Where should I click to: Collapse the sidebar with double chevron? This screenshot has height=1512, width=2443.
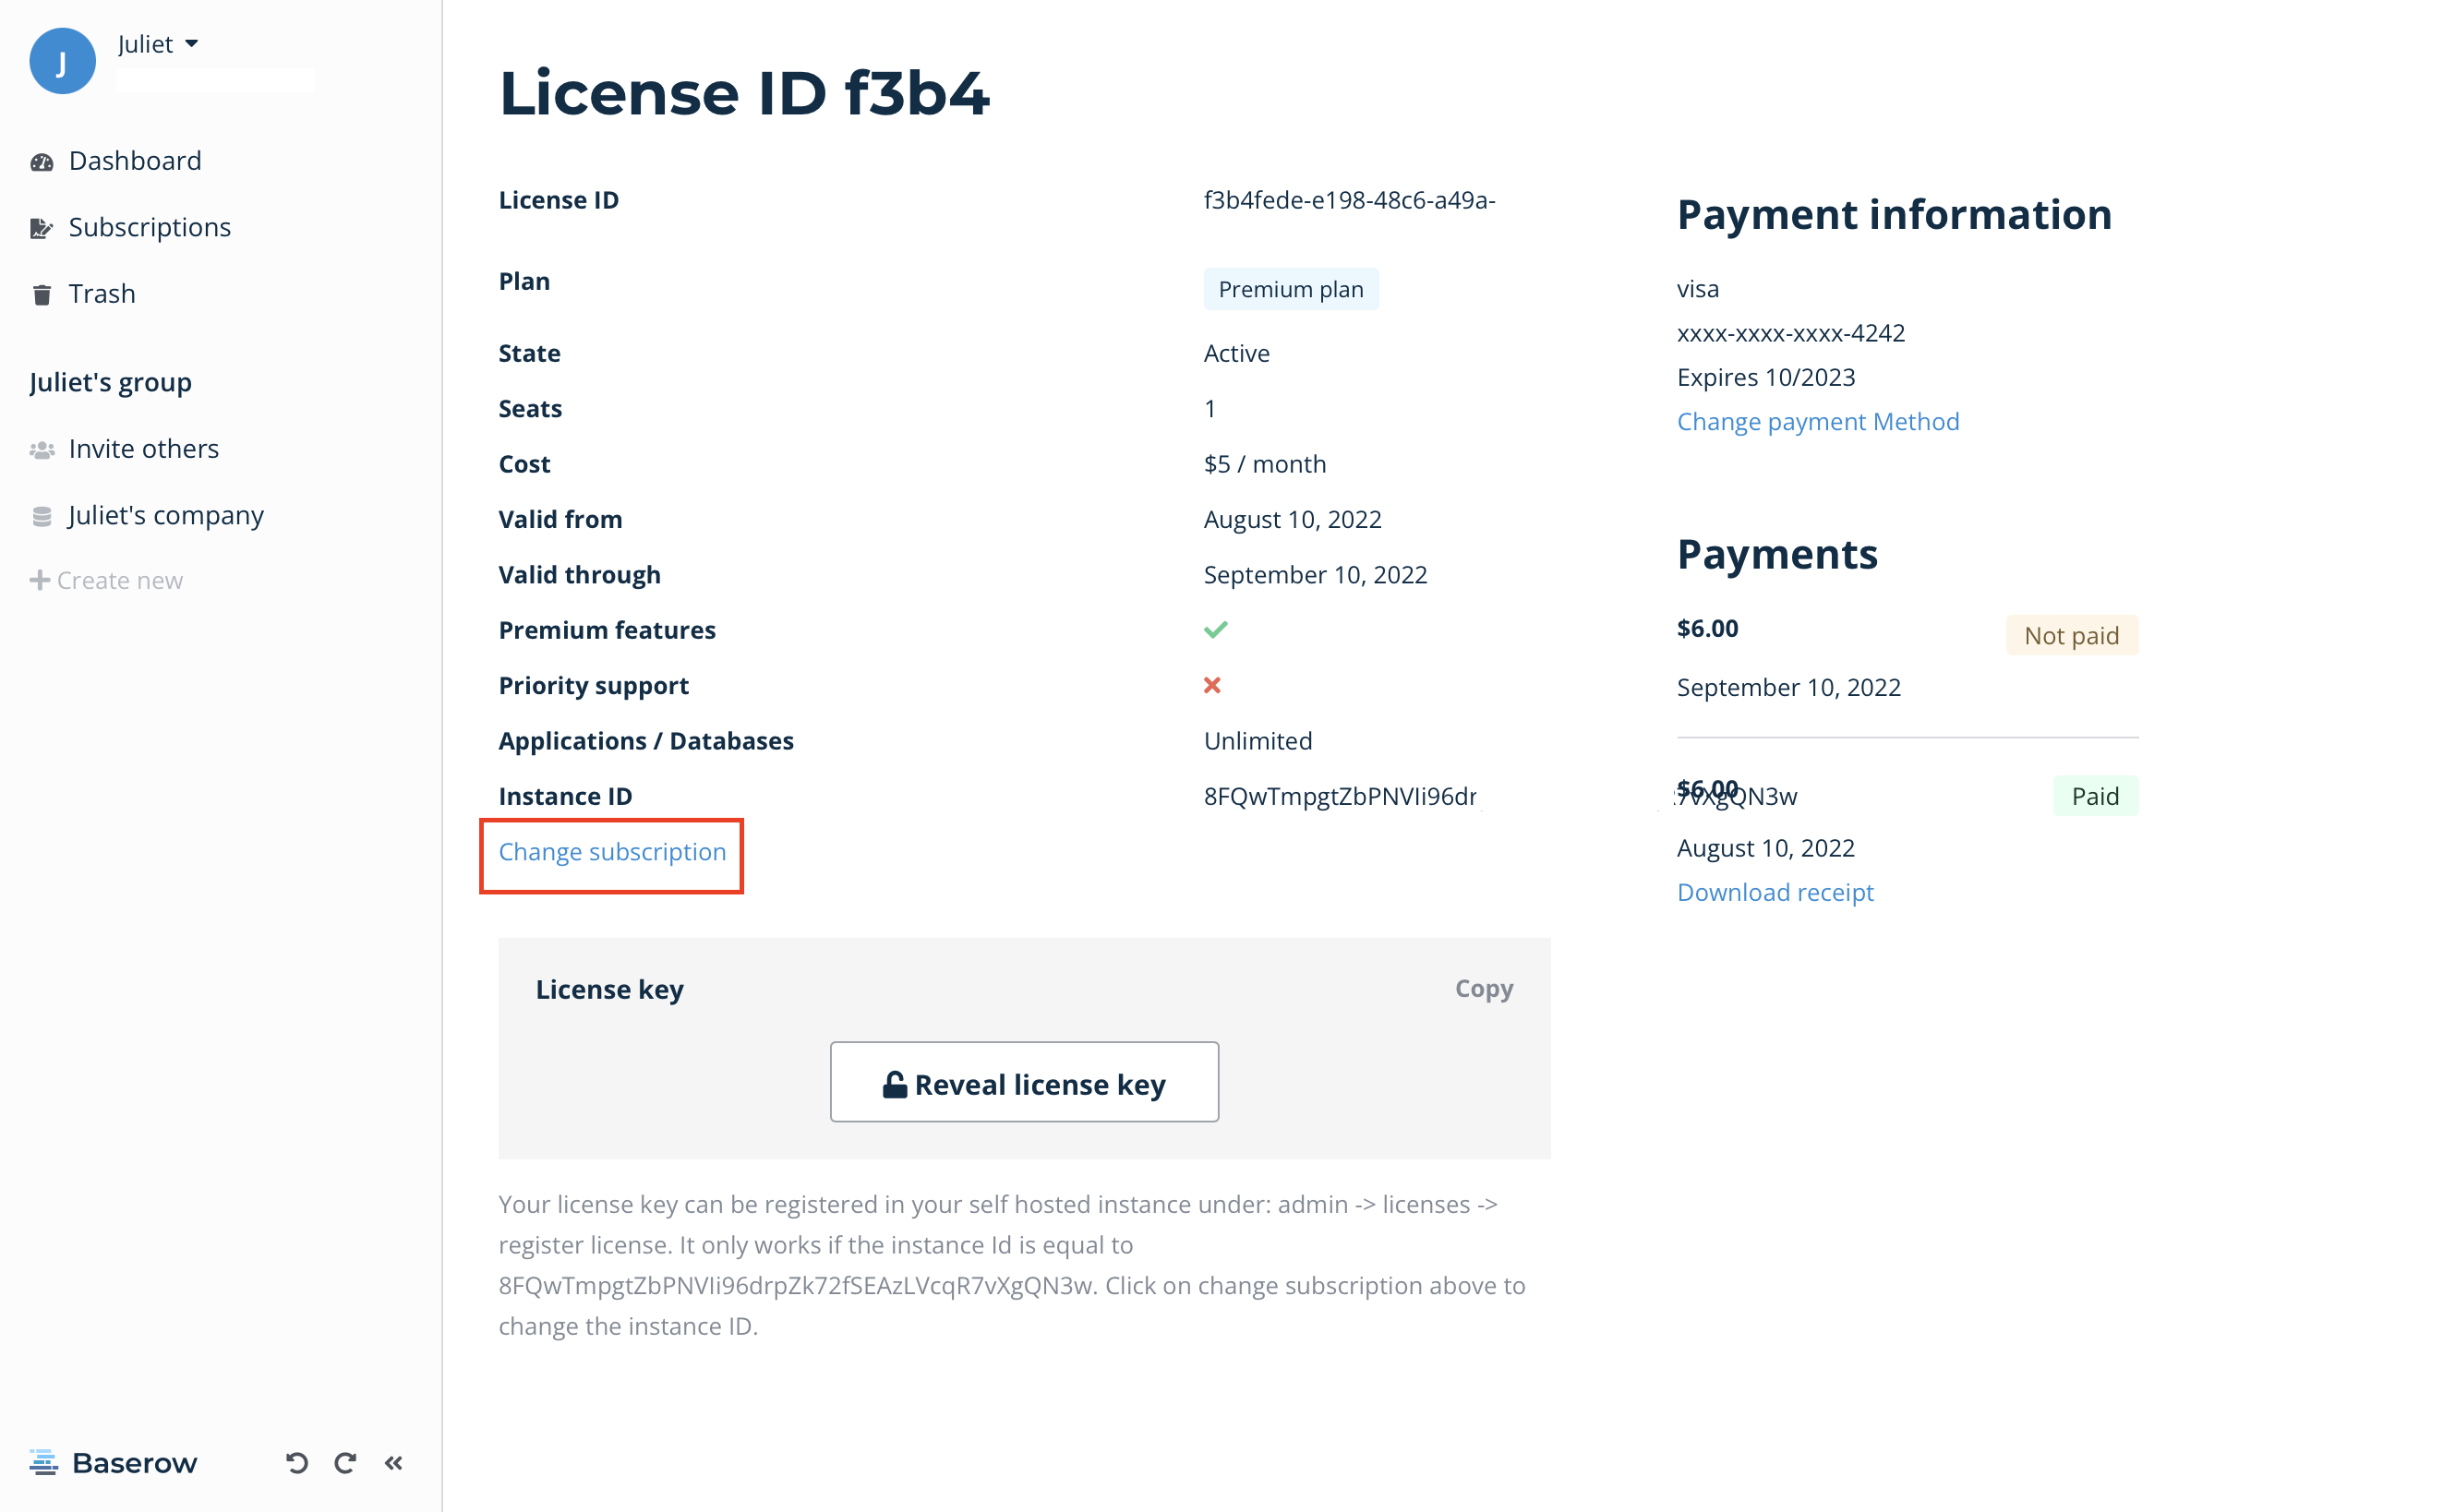click(394, 1463)
